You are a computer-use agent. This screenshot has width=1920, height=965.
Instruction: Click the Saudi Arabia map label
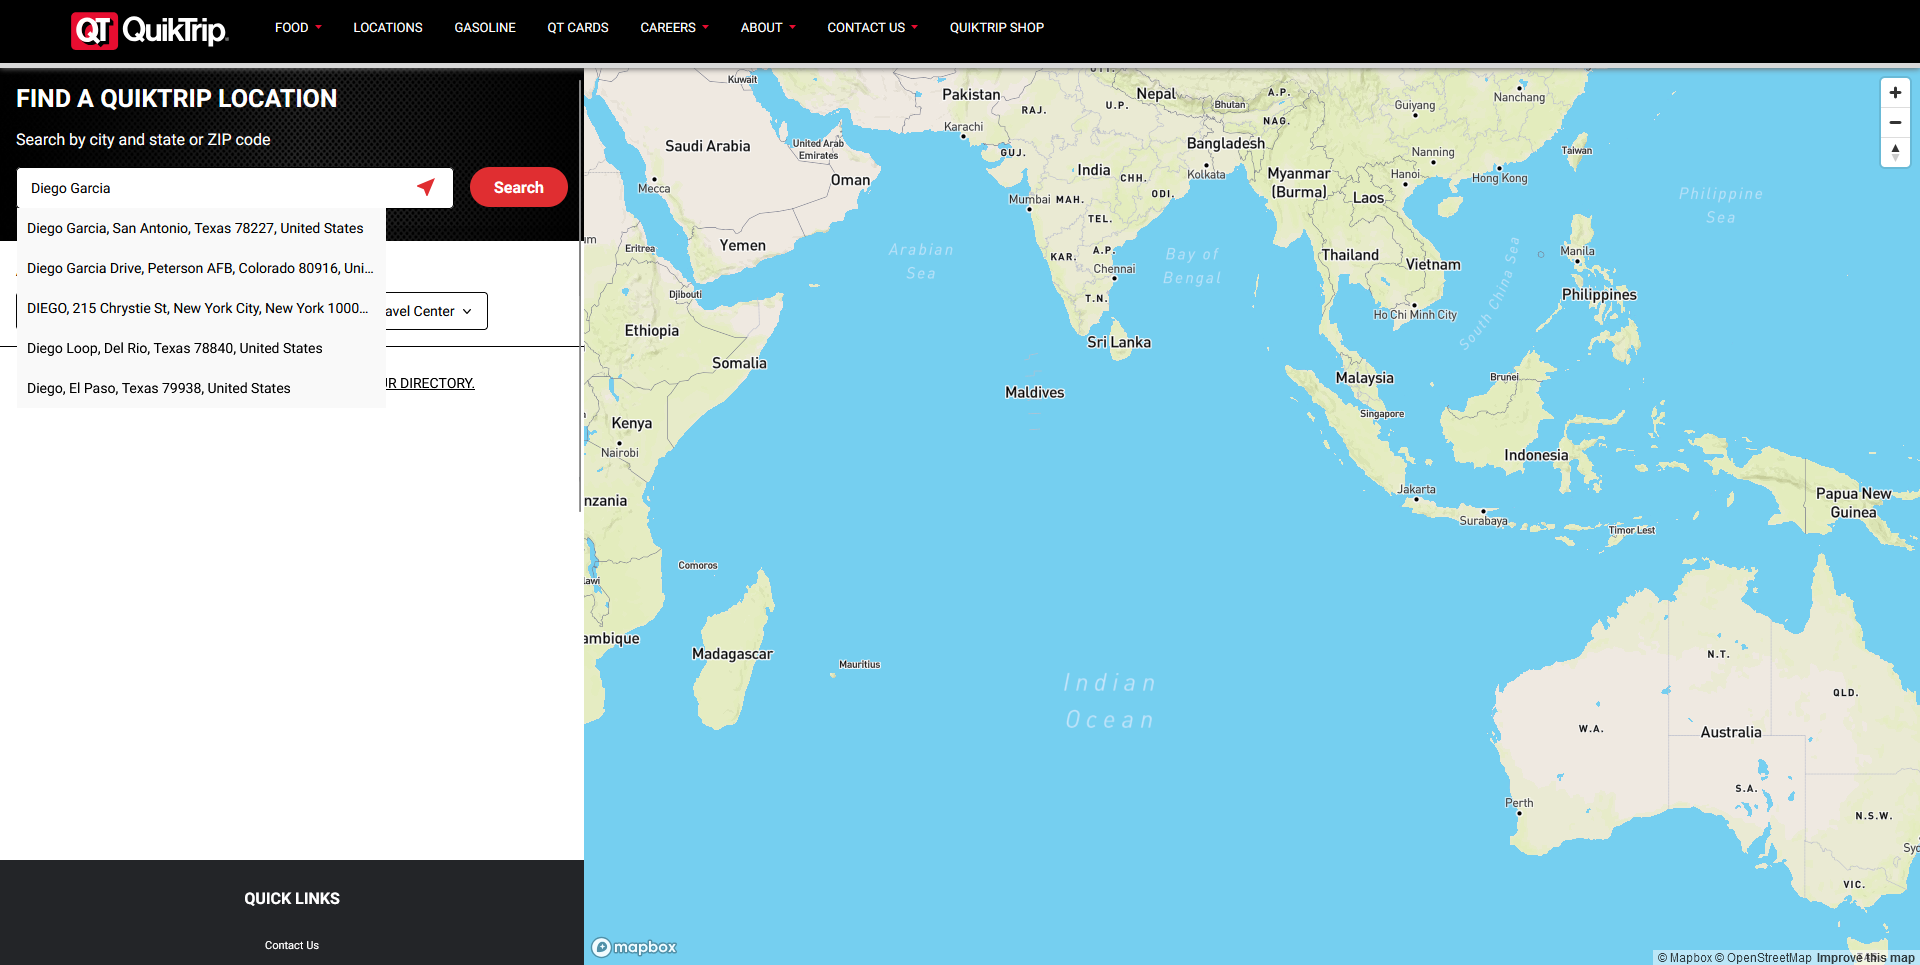[707, 146]
